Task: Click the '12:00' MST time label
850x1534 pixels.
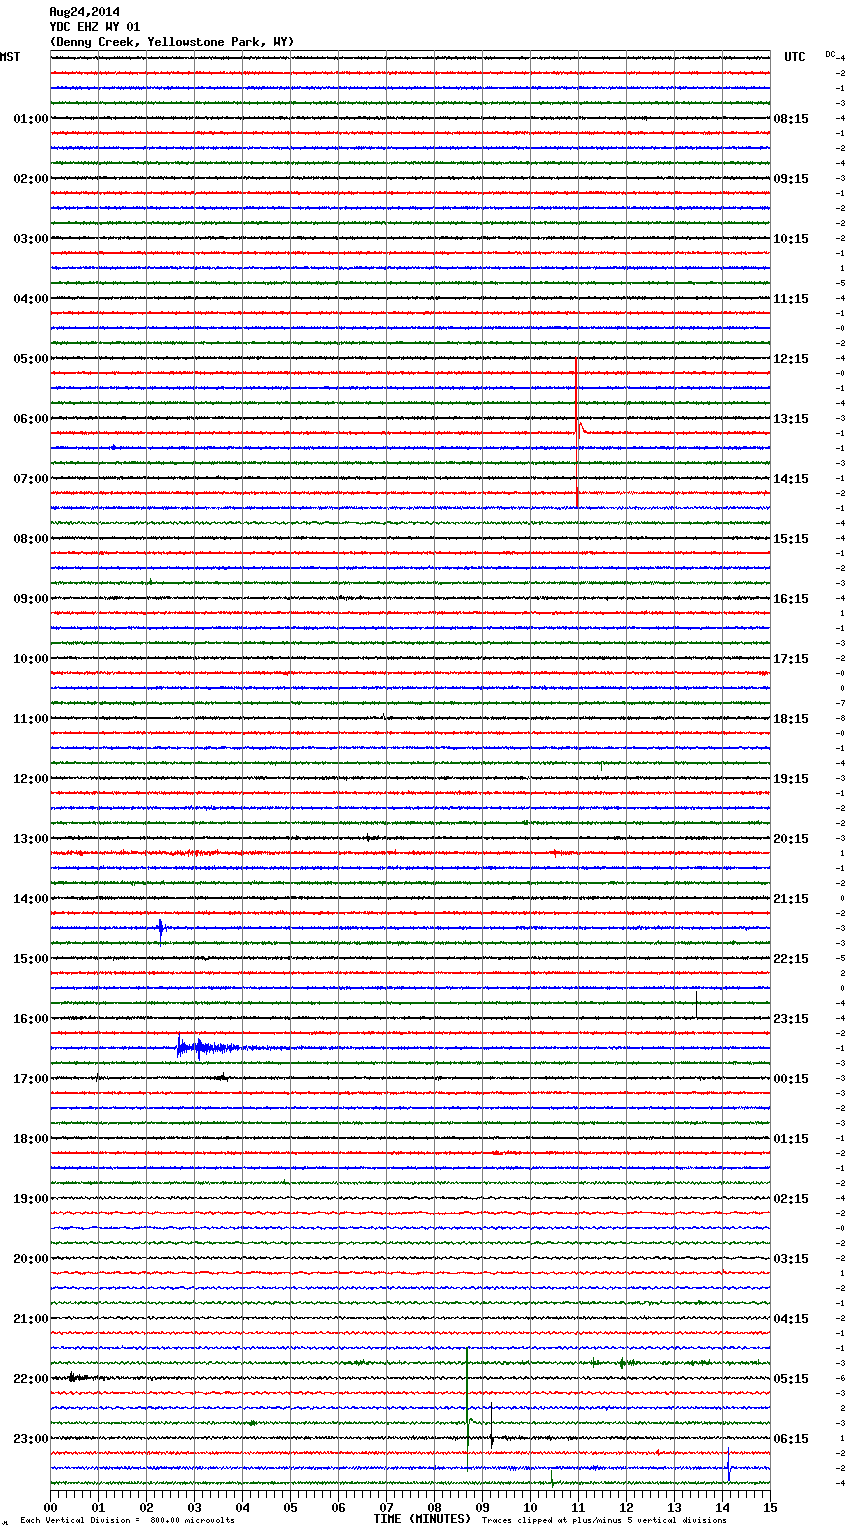Action: tap(30, 779)
